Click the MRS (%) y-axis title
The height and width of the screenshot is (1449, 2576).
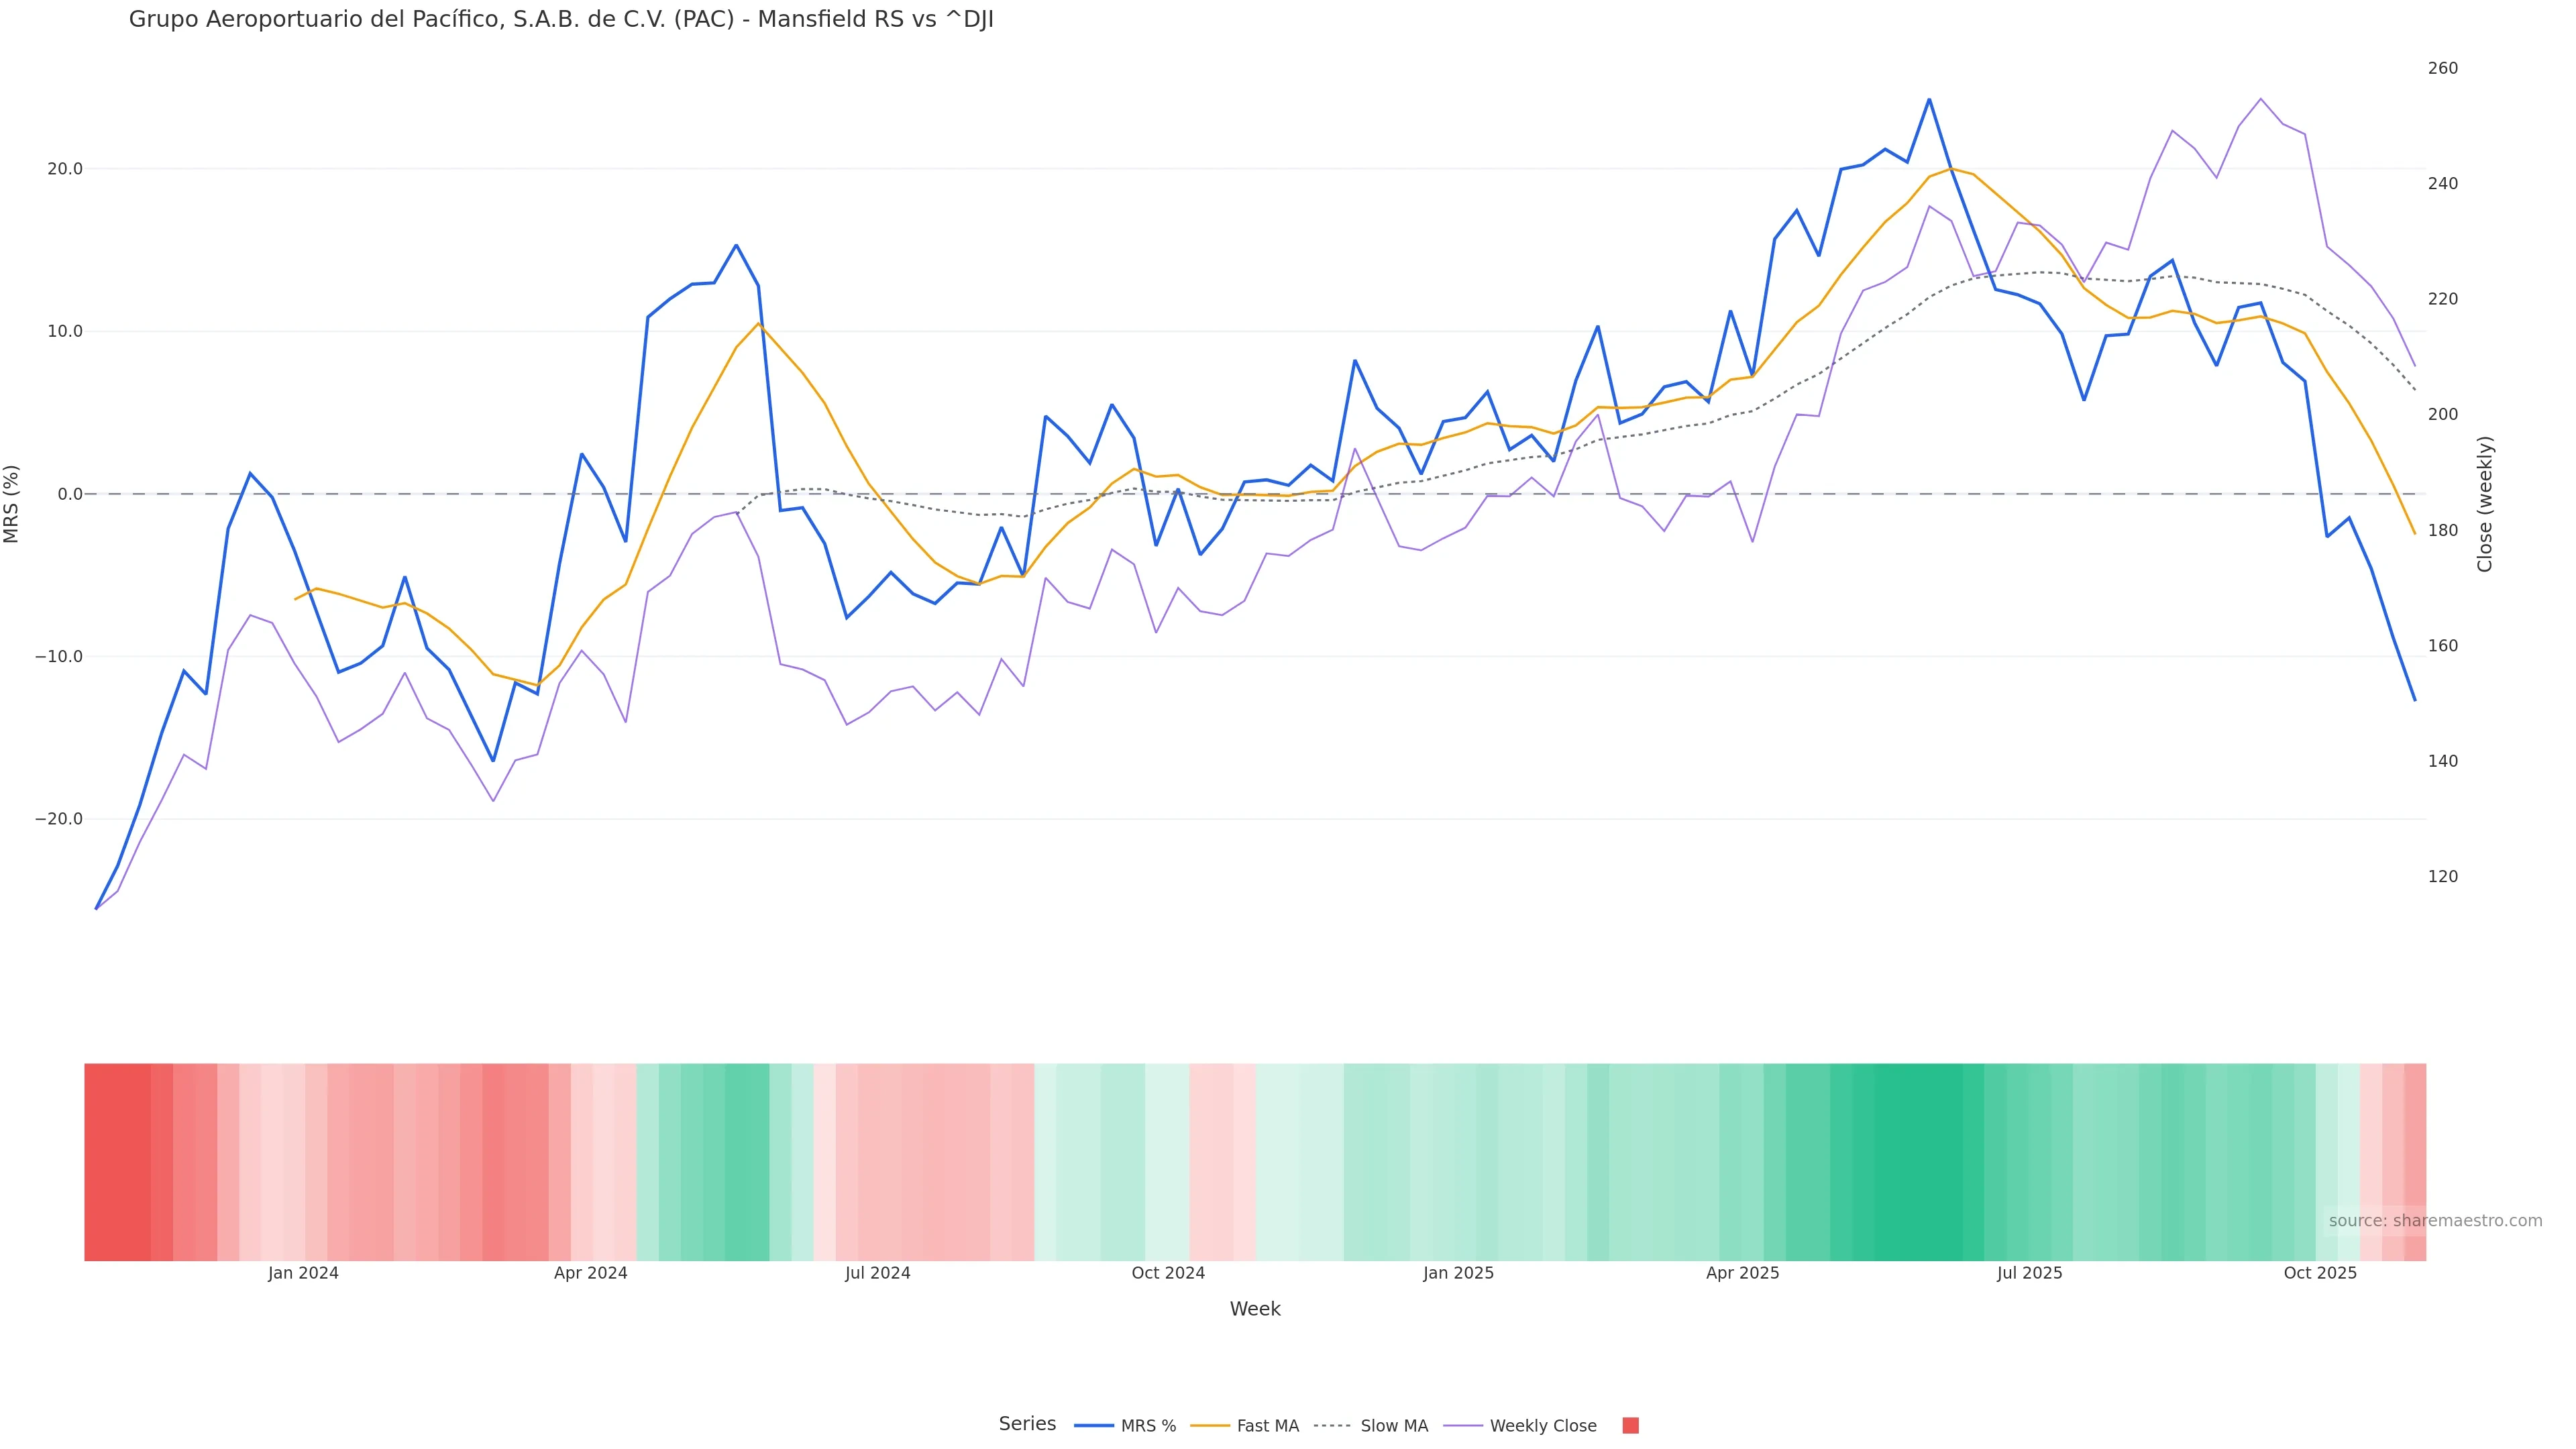click(x=12, y=504)
